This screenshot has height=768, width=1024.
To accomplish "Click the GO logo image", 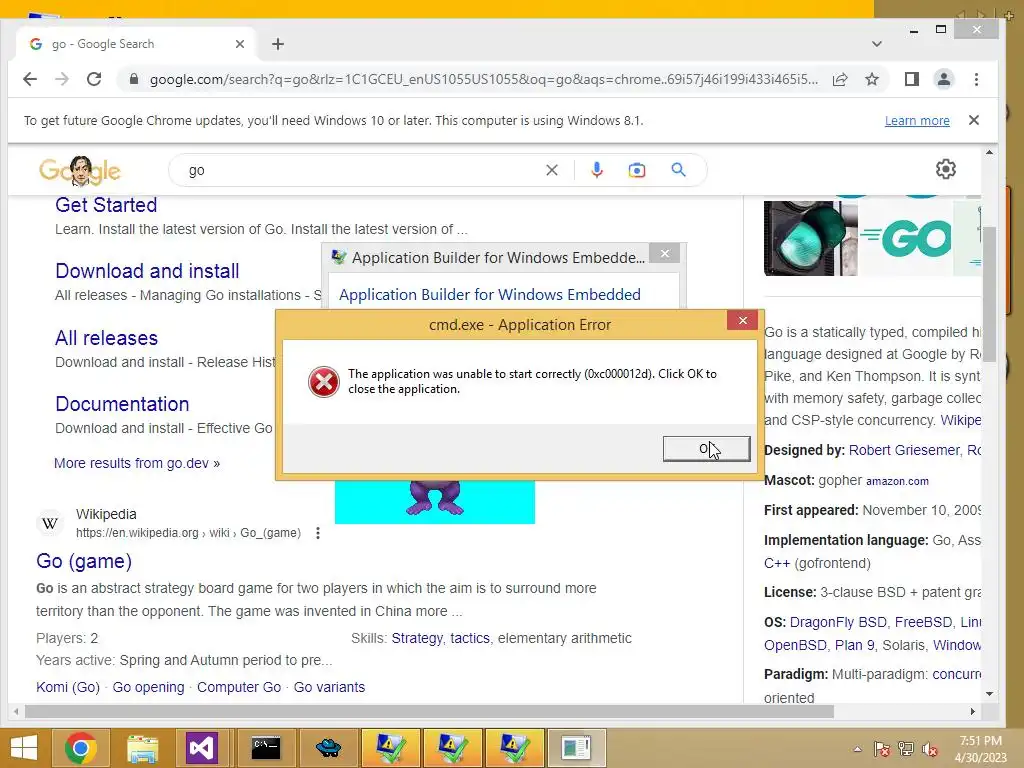I will 905,238.
